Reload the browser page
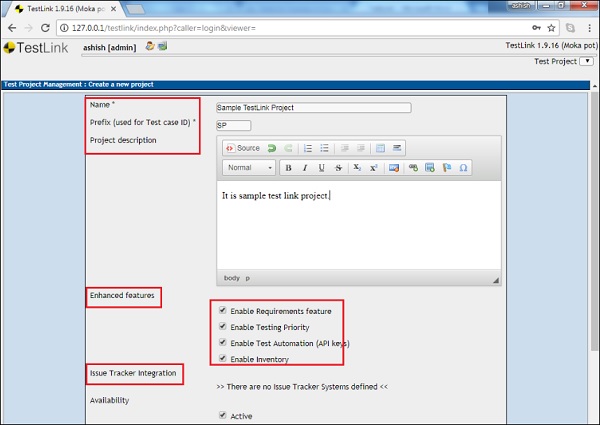 tap(45, 28)
